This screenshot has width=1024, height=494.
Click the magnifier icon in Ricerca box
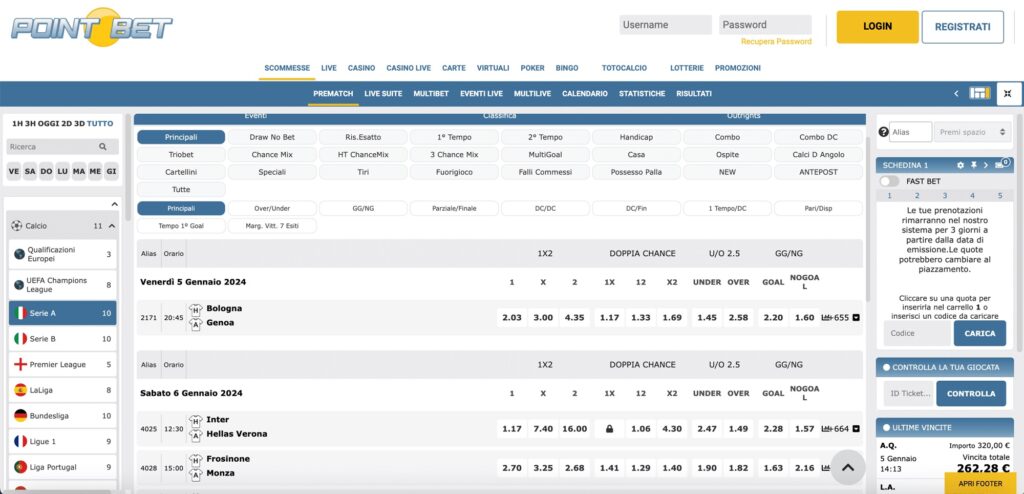pyautogui.click(x=103, y=147)
